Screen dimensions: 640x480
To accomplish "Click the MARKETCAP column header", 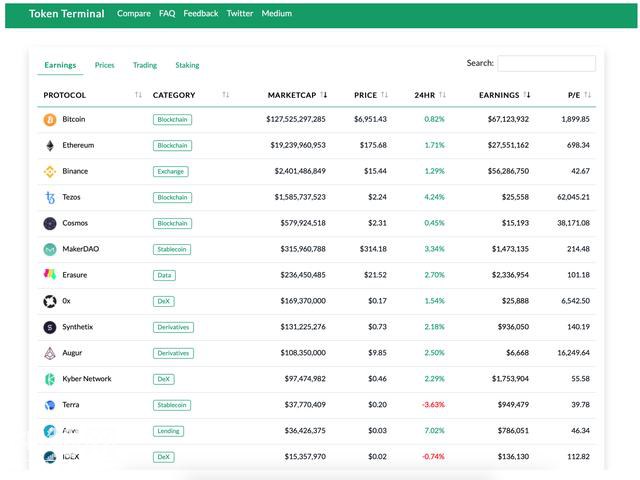I will 292,95.
